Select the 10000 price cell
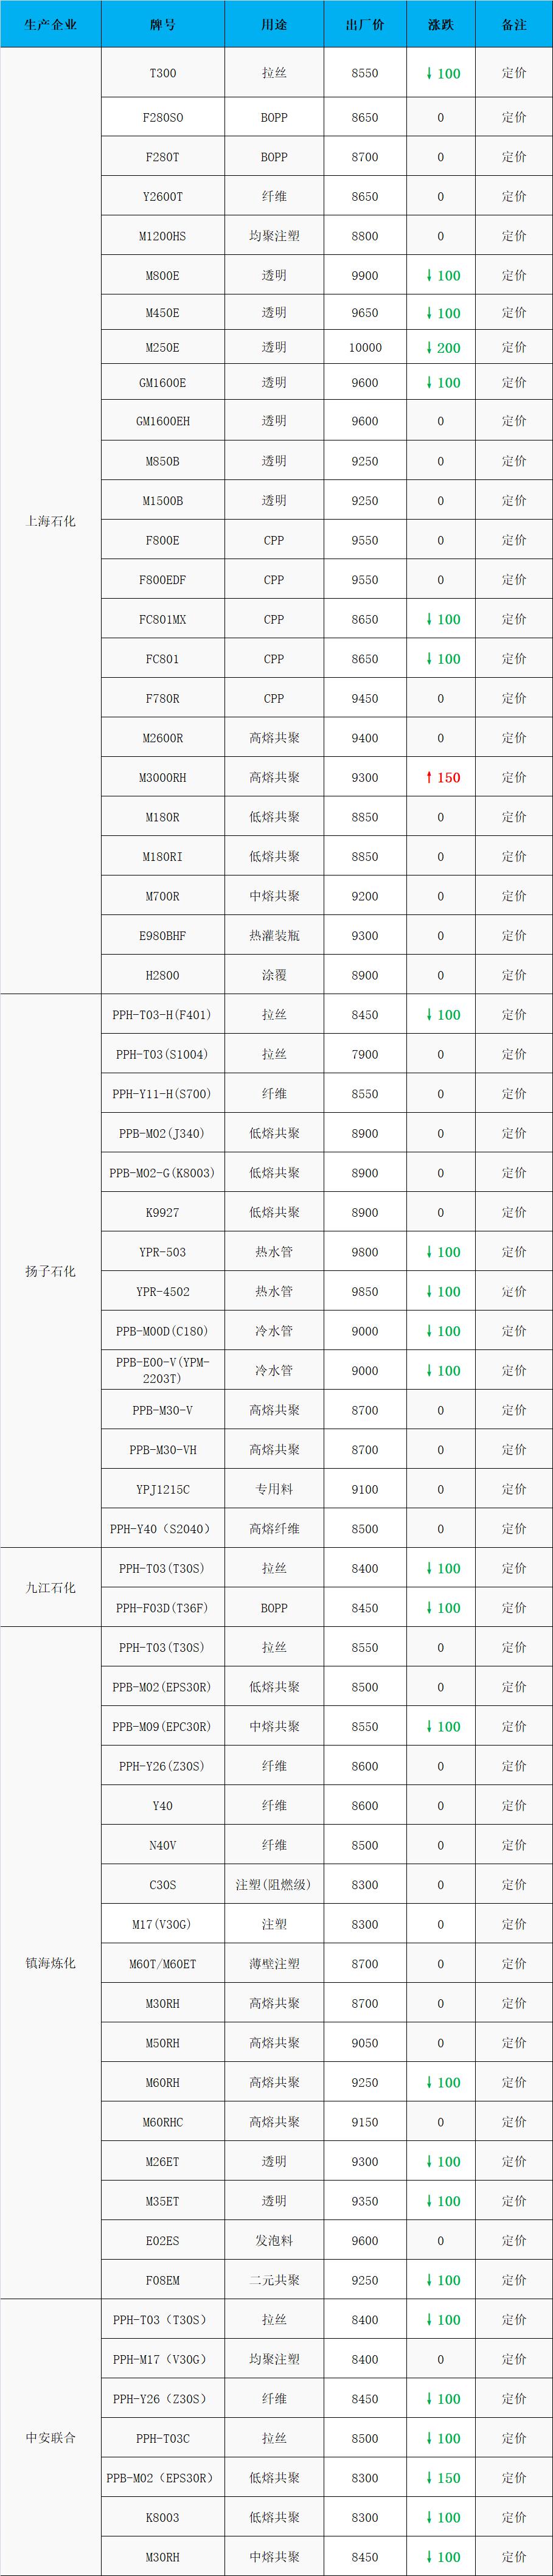553x2576 pixels. pyautogui.click(x=365, y=348)
